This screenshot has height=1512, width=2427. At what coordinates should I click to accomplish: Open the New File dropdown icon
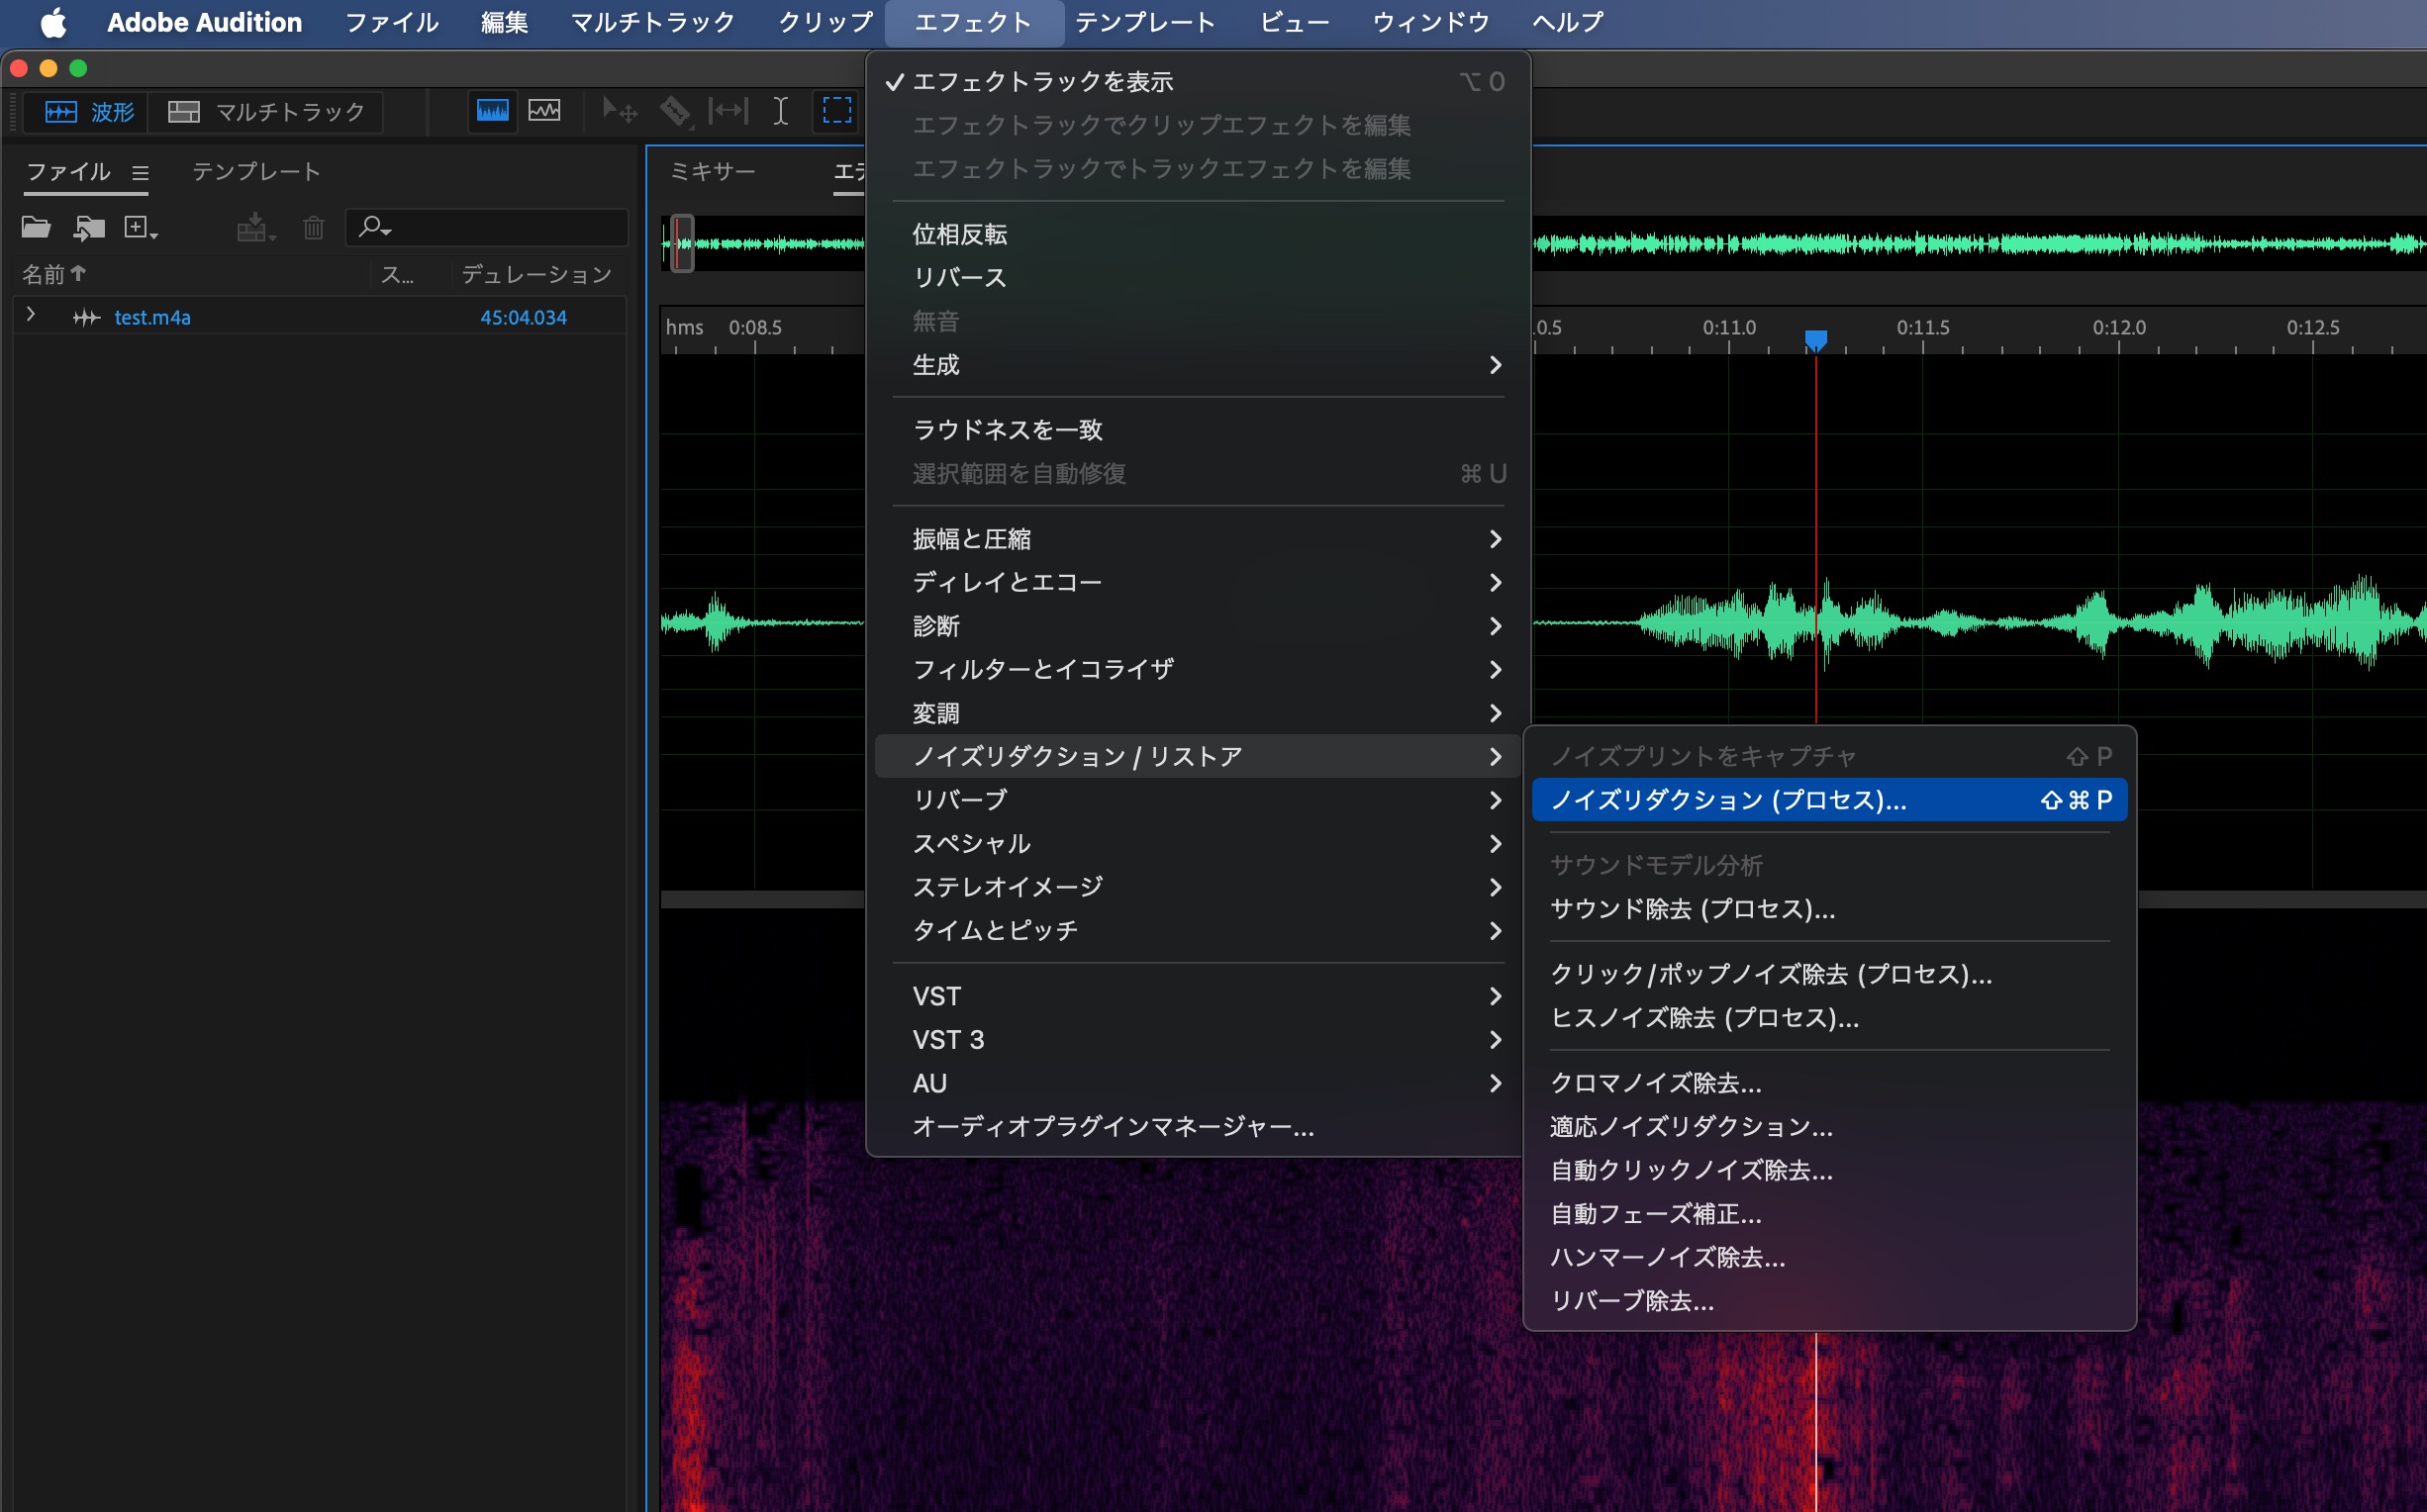click(140, 228)
